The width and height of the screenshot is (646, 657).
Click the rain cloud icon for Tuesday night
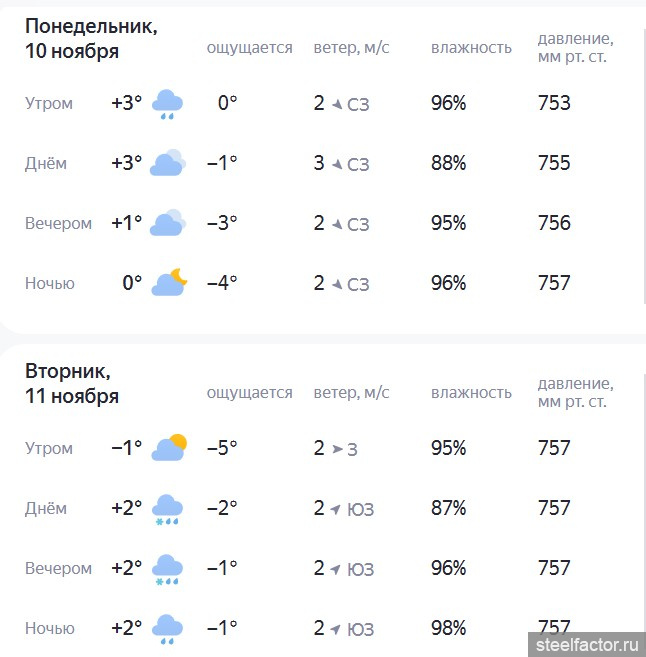click(167, 629)
